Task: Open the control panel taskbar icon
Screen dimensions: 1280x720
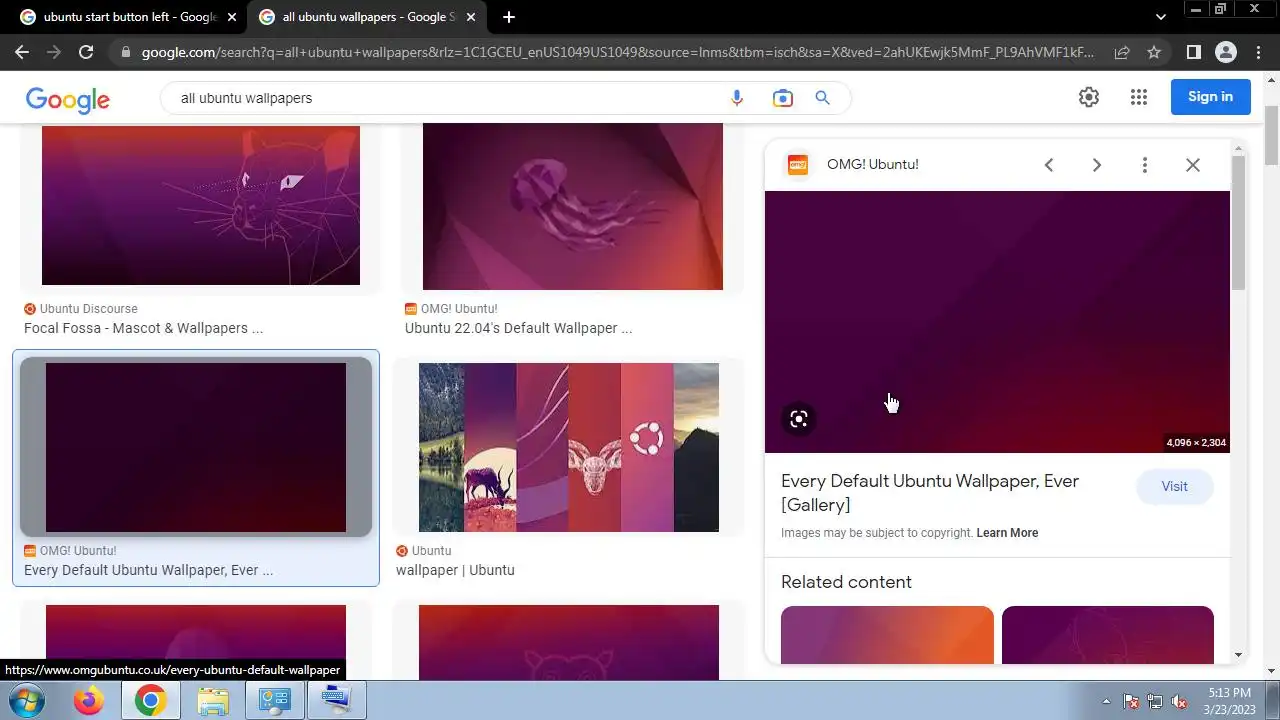Action: [x=275, y=701]
